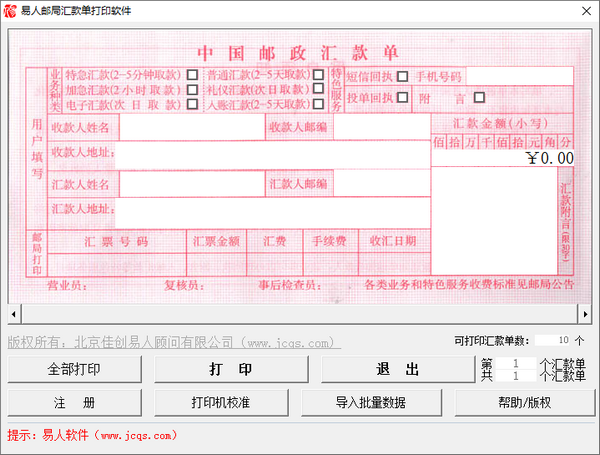Click the 退出 button
This screenshot has height=455, width=600.
pos(398,369)
